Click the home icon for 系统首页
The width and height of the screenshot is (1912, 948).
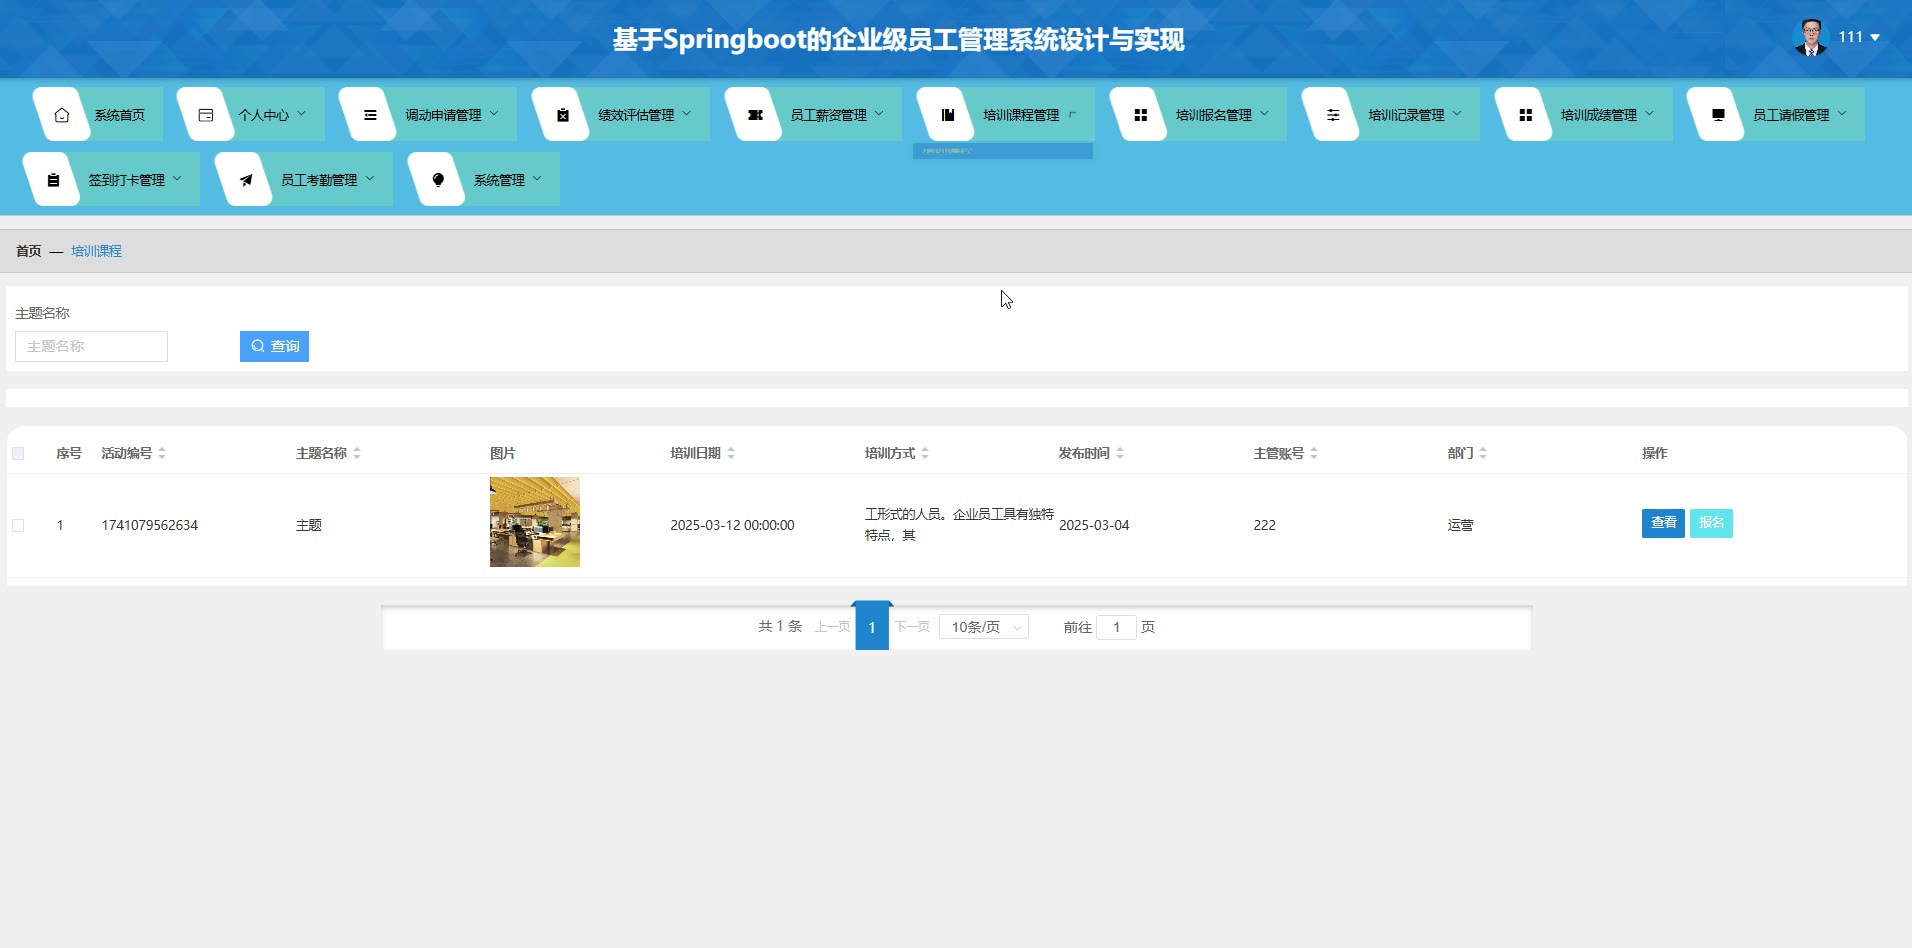[x=62, y=115]
